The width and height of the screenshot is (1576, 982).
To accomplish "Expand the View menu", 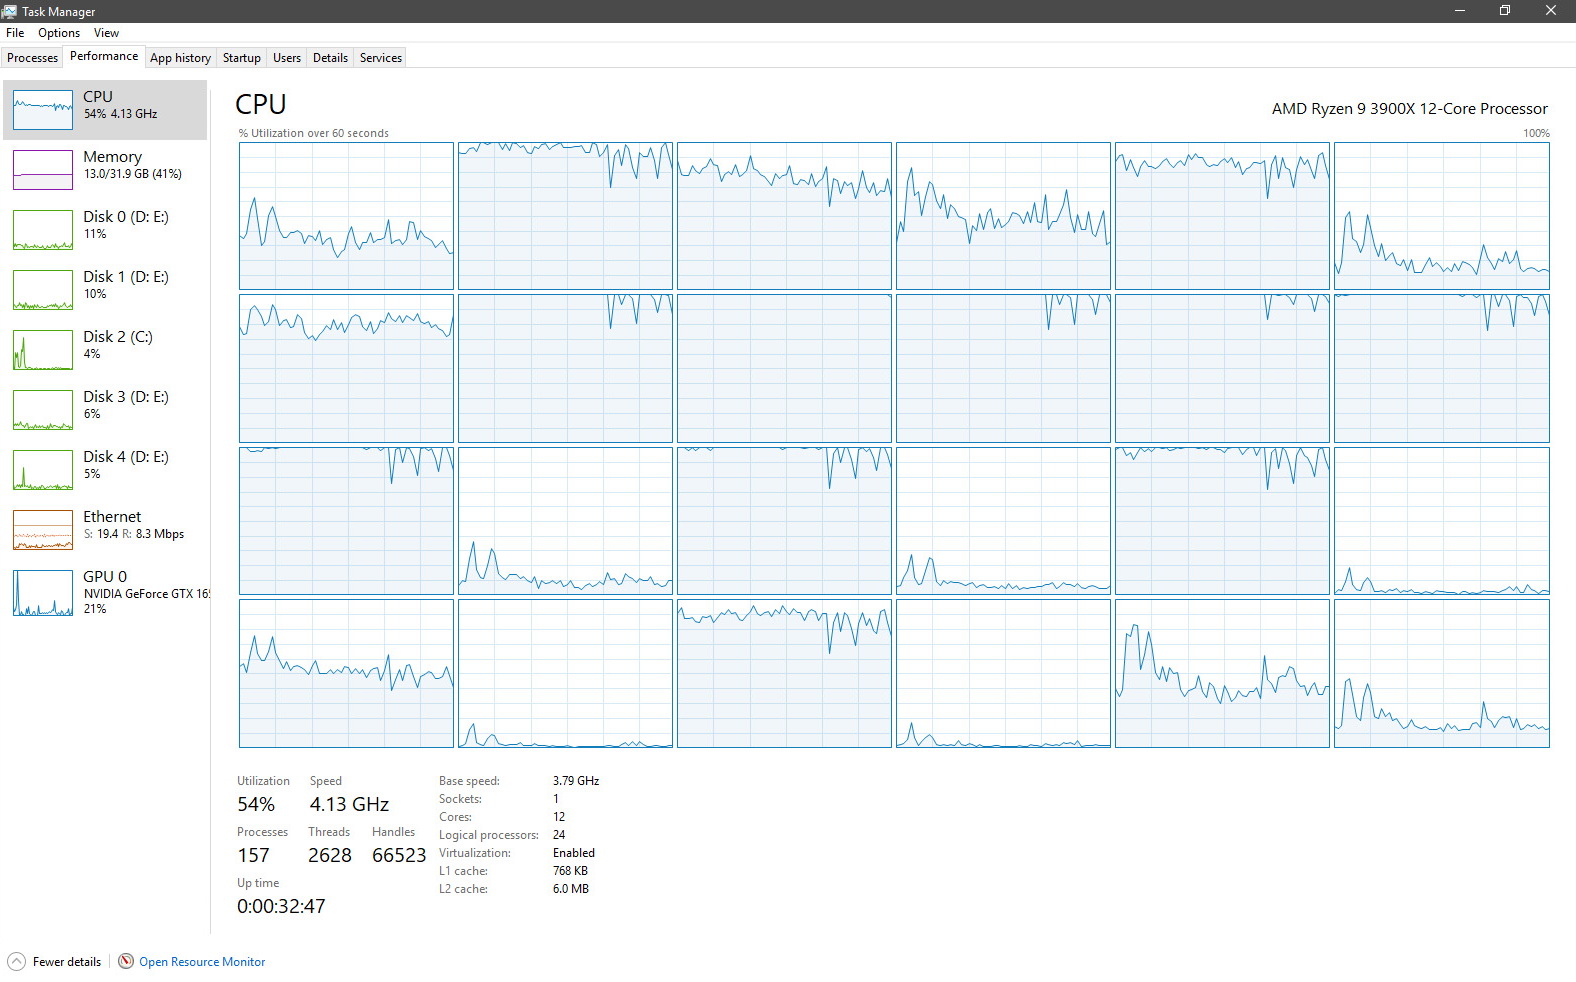I will (x=106, y=33).
